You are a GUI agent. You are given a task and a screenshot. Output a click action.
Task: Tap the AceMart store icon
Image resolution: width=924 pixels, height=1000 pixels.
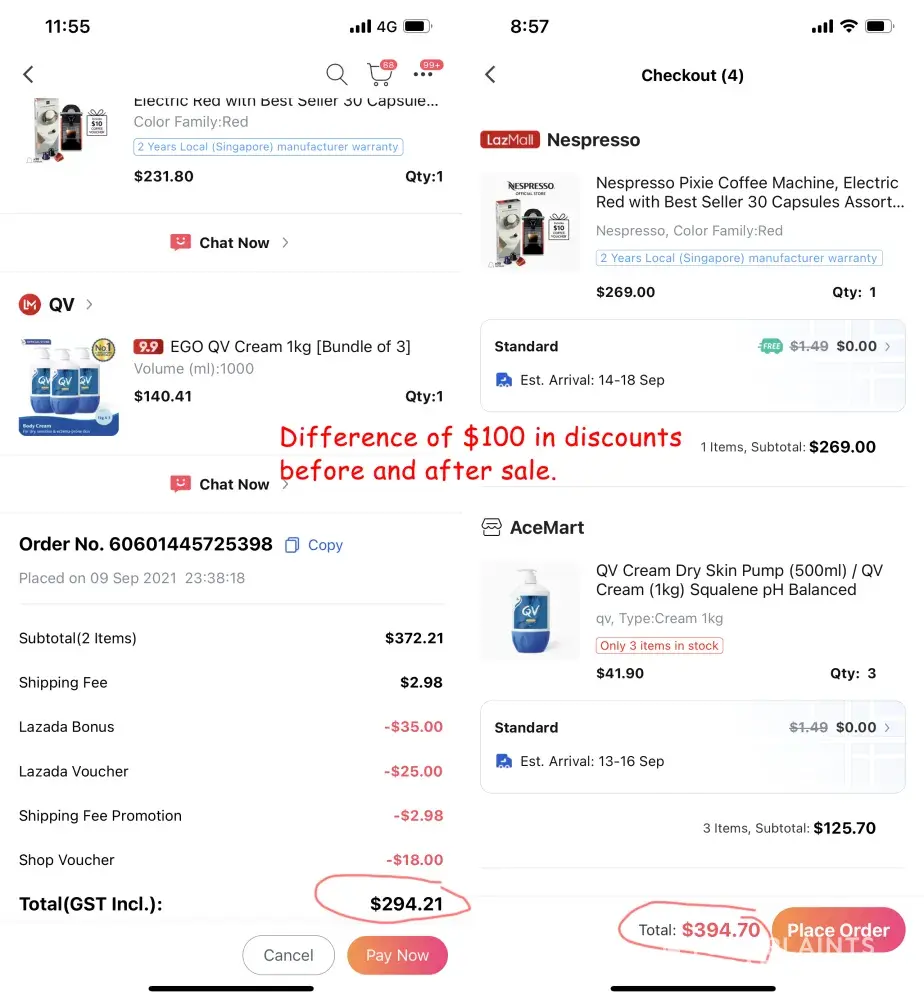click(491, 527)
